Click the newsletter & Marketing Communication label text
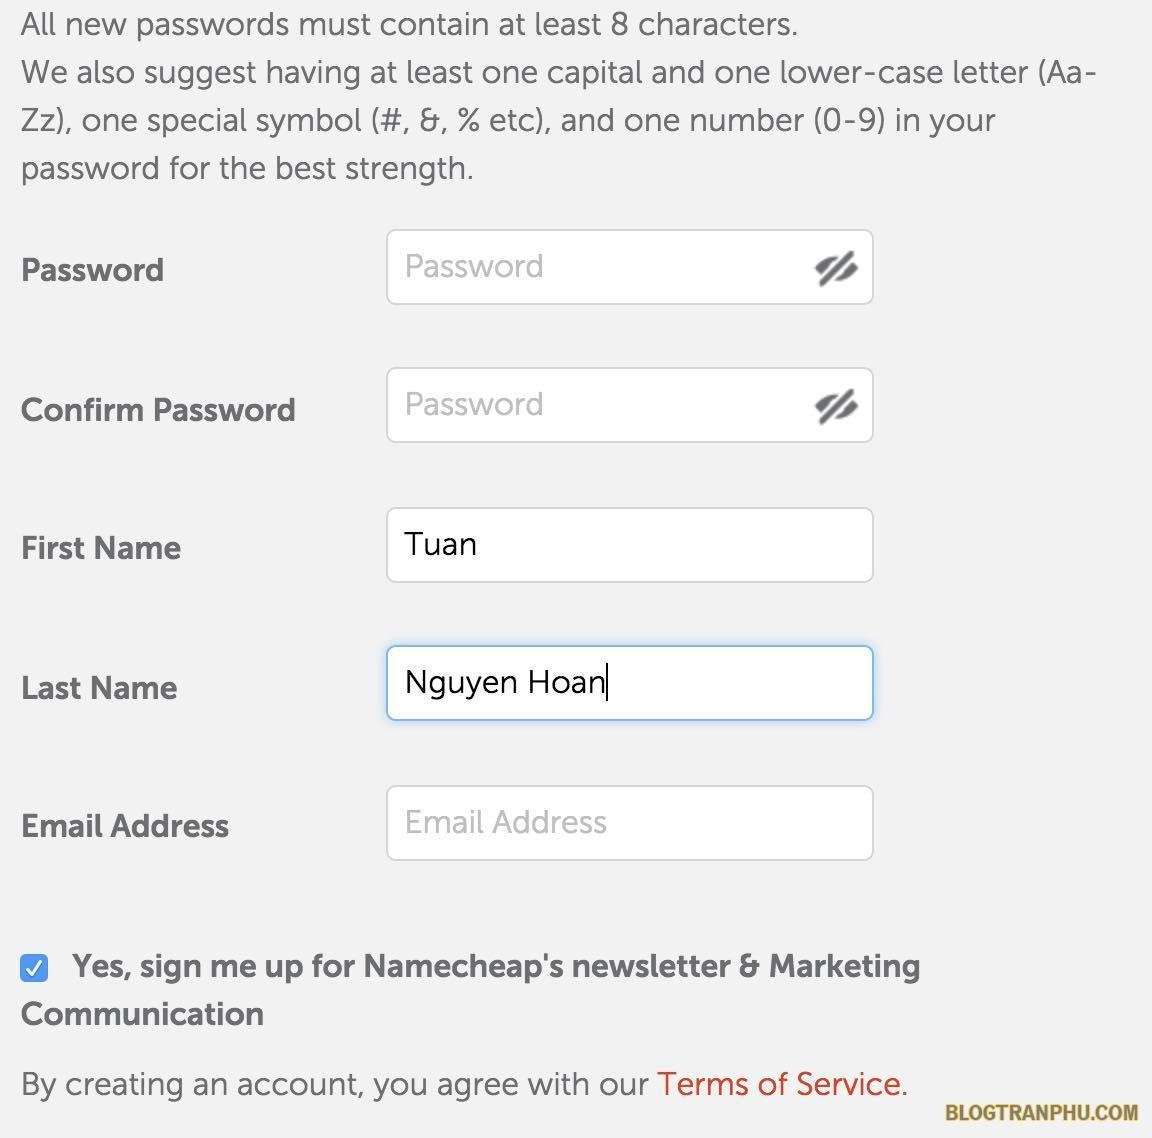Image resolution: width=1152 pixels, height=1138 pixels. [x=496, y=966]
